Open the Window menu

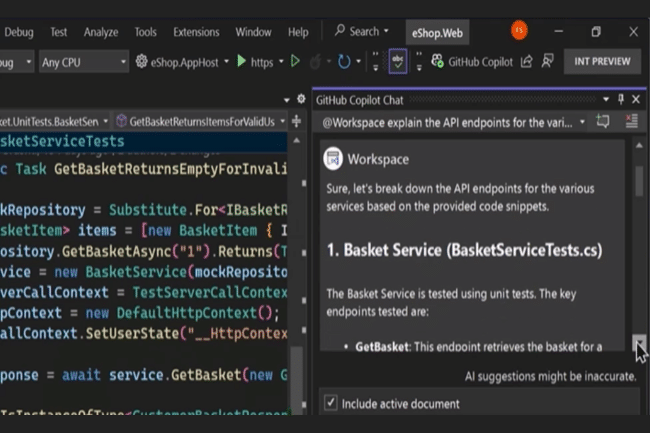pyautogui.click(x=253, y=32)
